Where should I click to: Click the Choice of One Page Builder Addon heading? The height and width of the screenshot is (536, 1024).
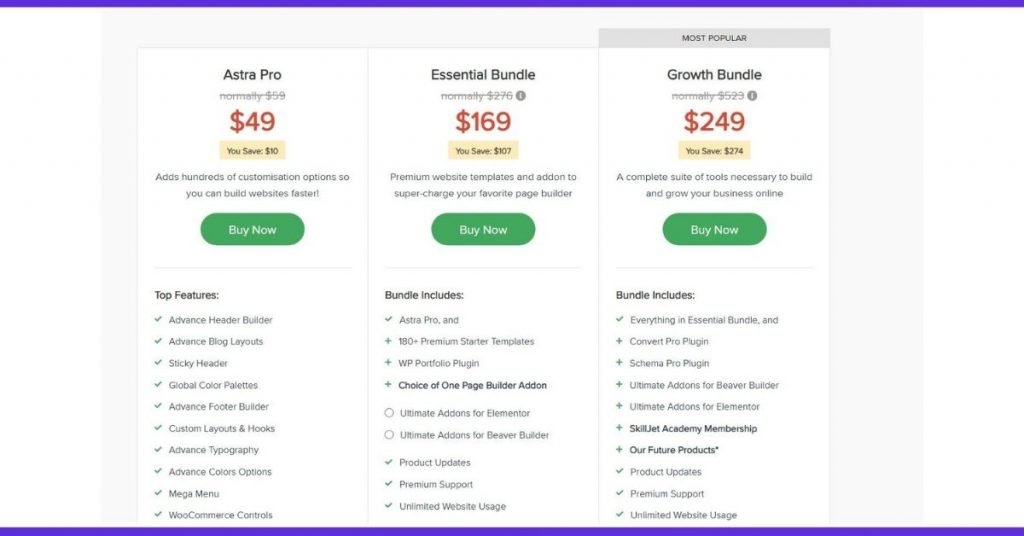click(x=472, y=385)
